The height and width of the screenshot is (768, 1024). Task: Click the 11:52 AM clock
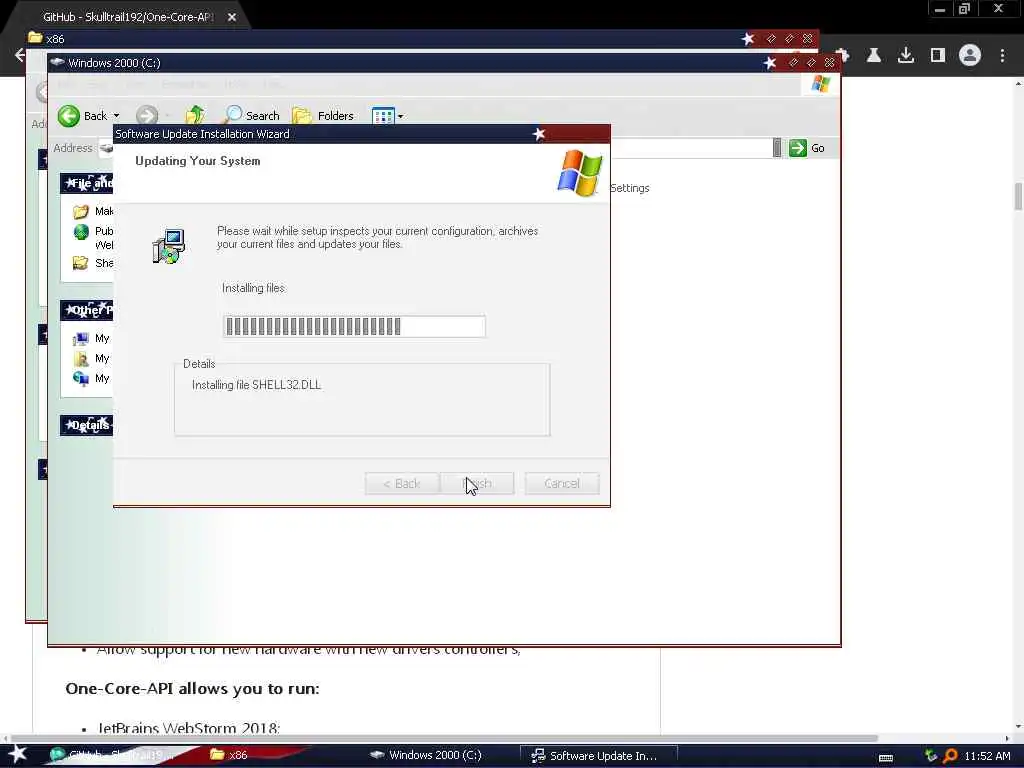click(987, 756)
